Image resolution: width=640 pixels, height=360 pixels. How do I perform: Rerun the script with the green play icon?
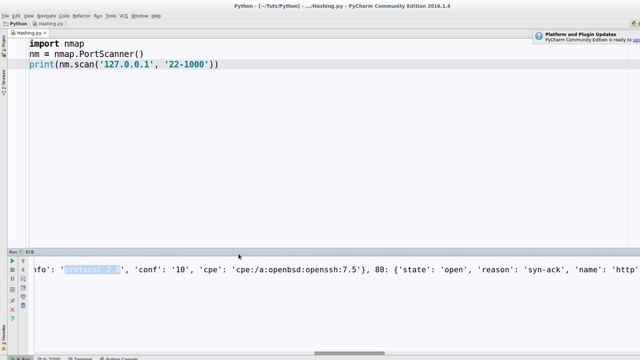[12, 261]
